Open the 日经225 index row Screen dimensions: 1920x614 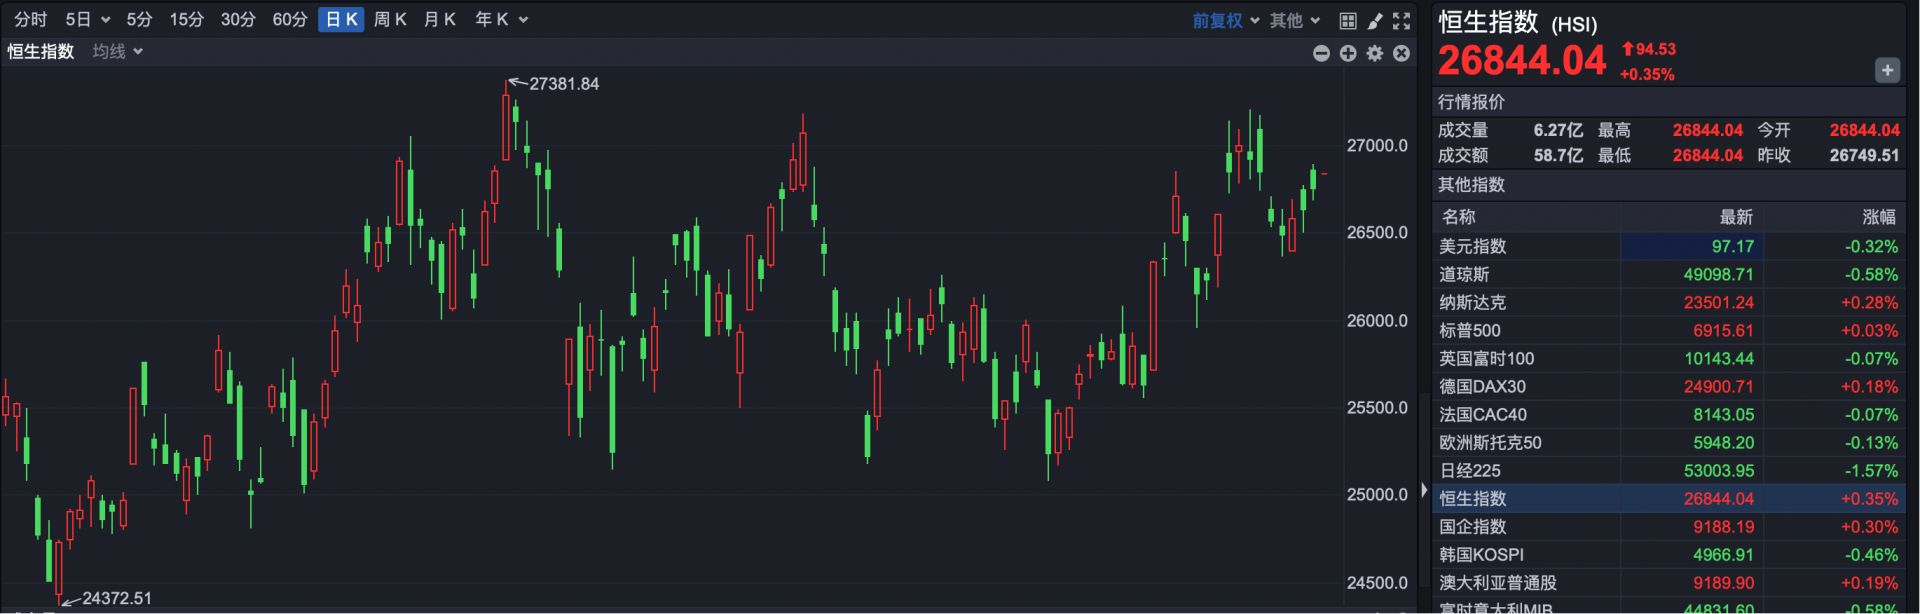coord(1669,470)
